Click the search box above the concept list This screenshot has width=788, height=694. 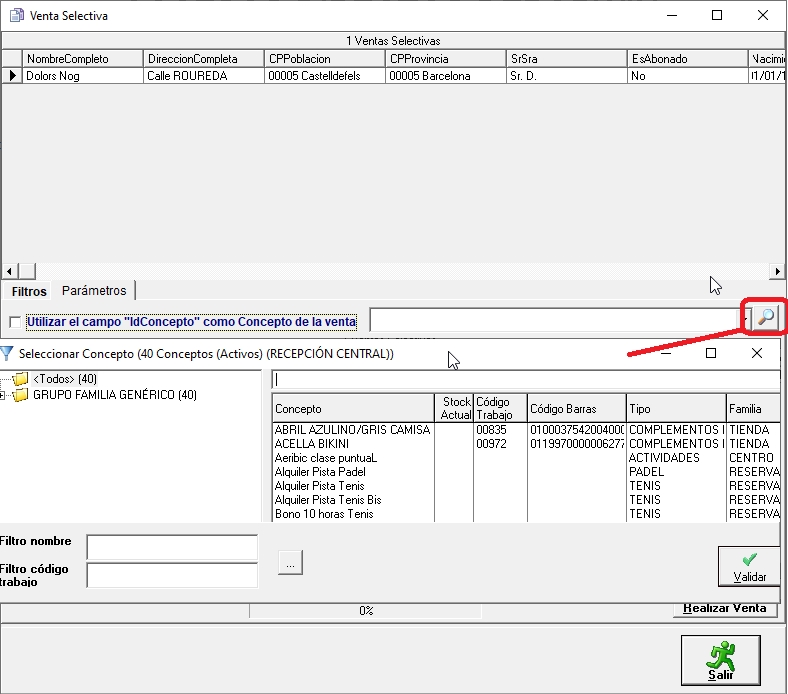[526, 380]
